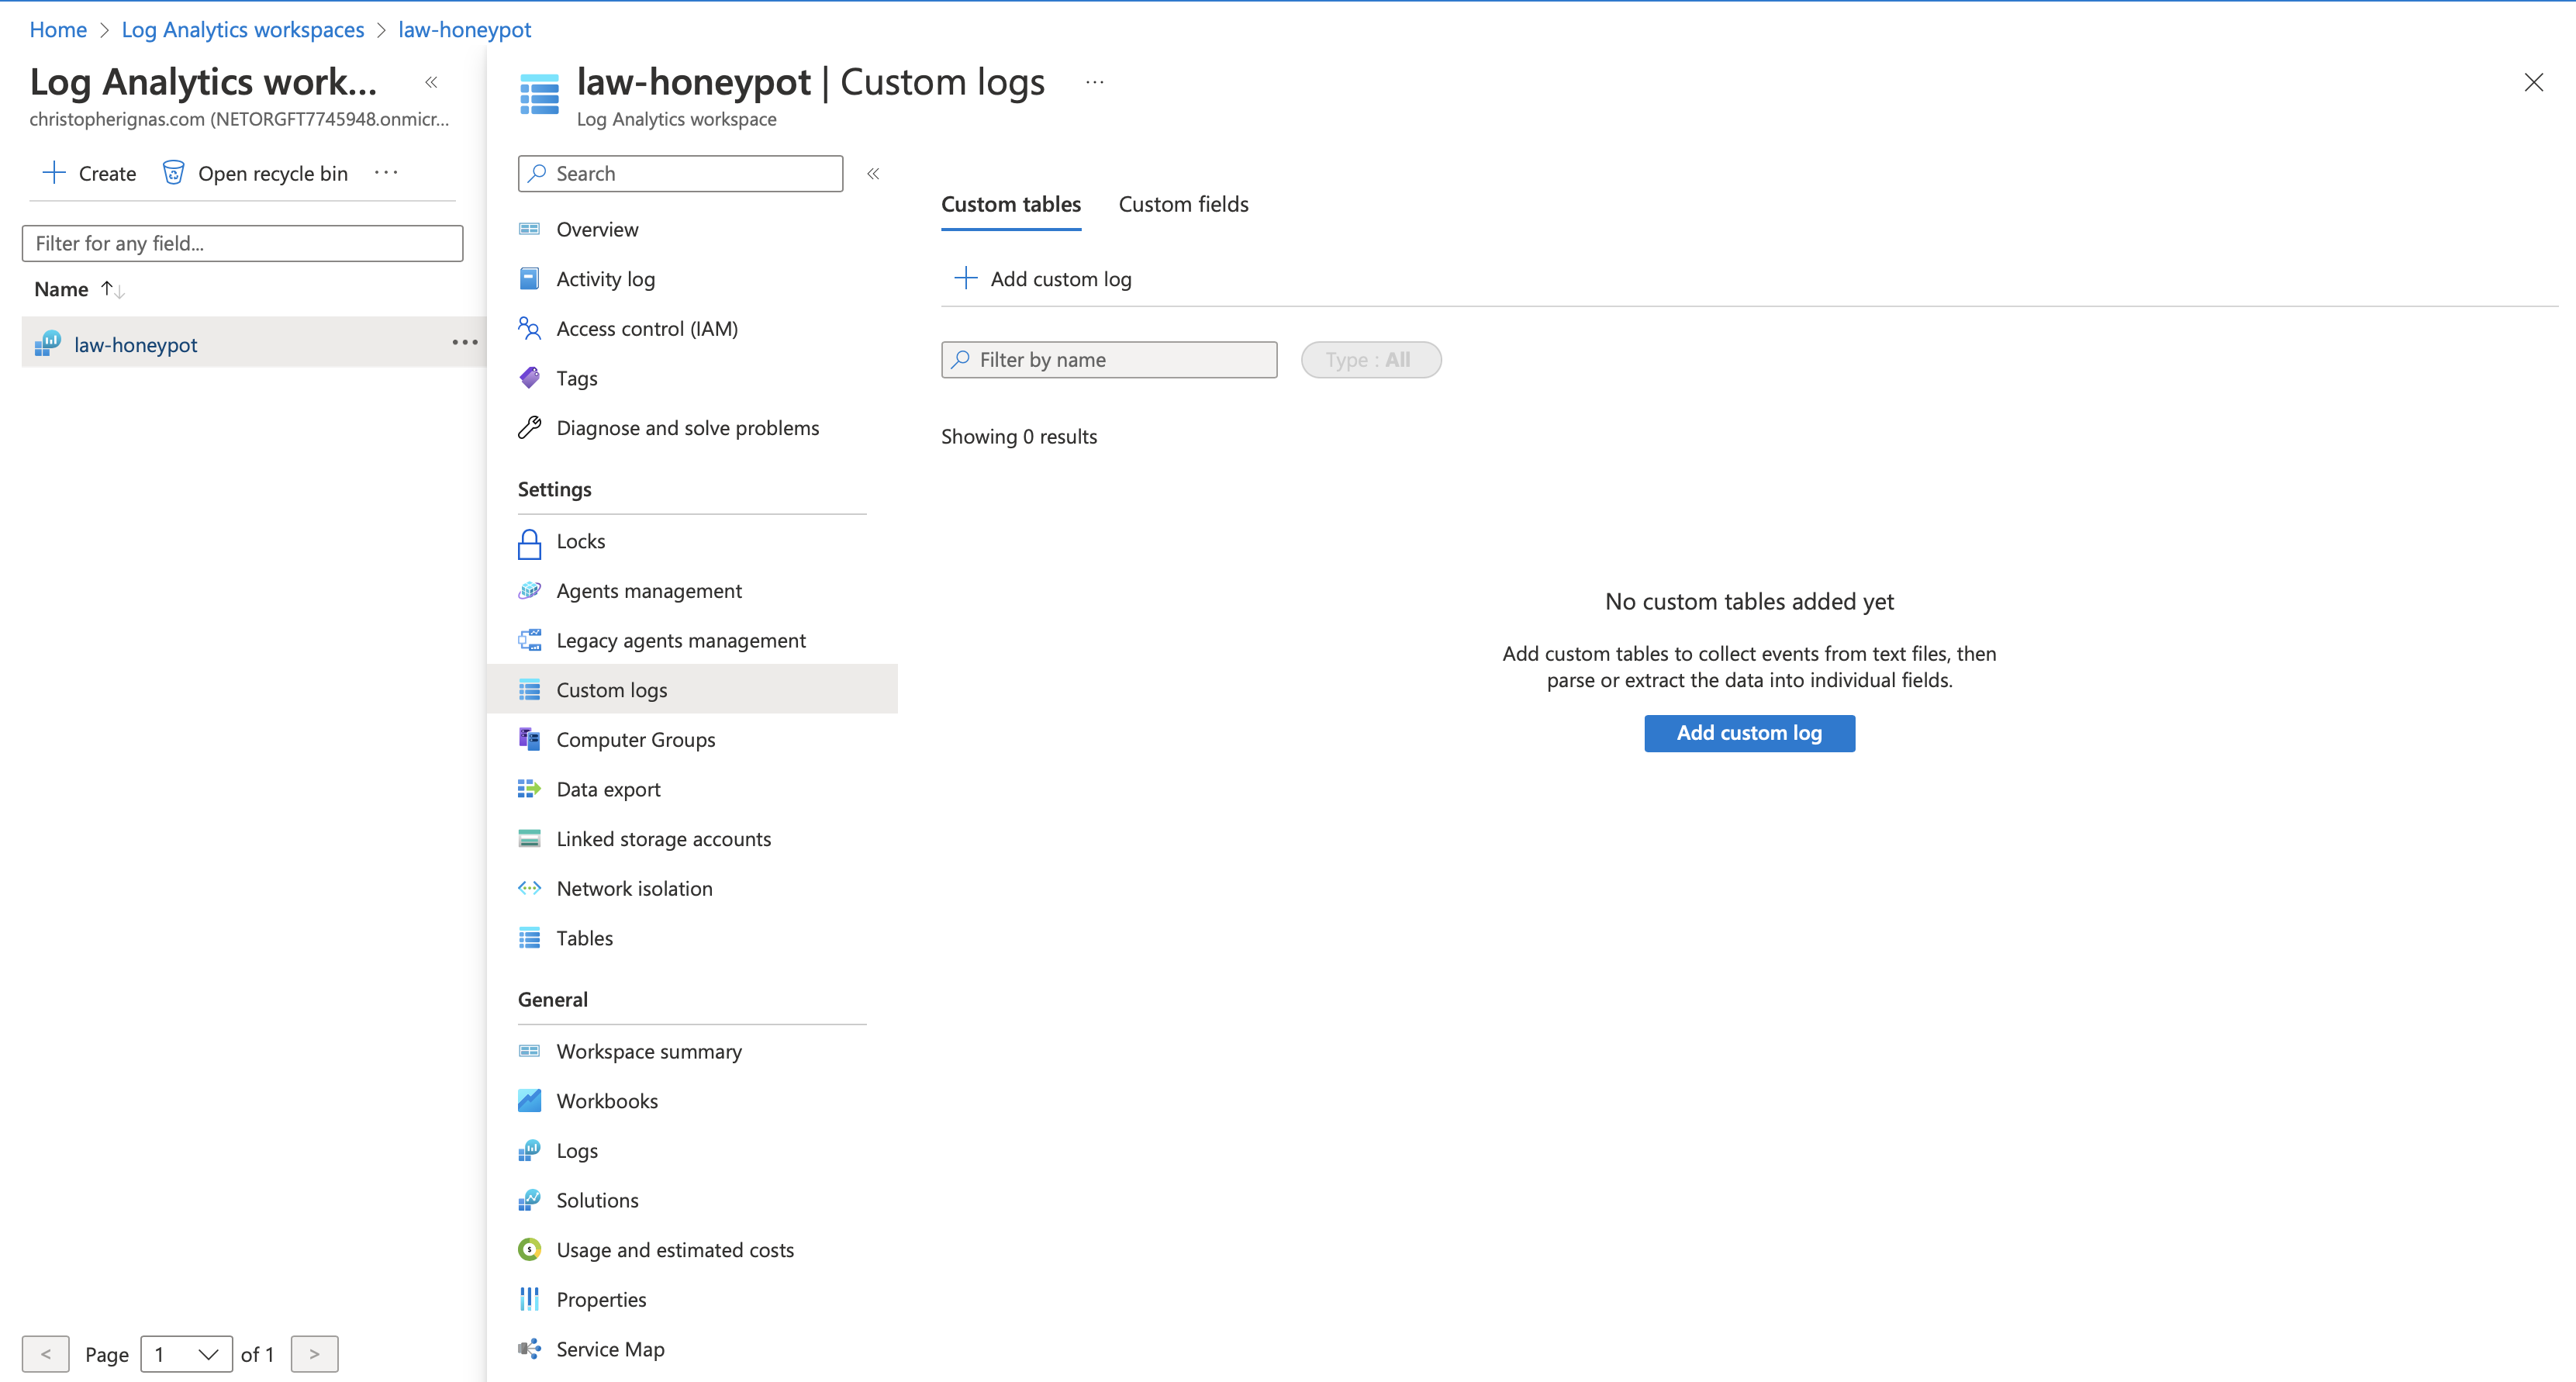Click the blue Add custom log button

[1749, 733]
